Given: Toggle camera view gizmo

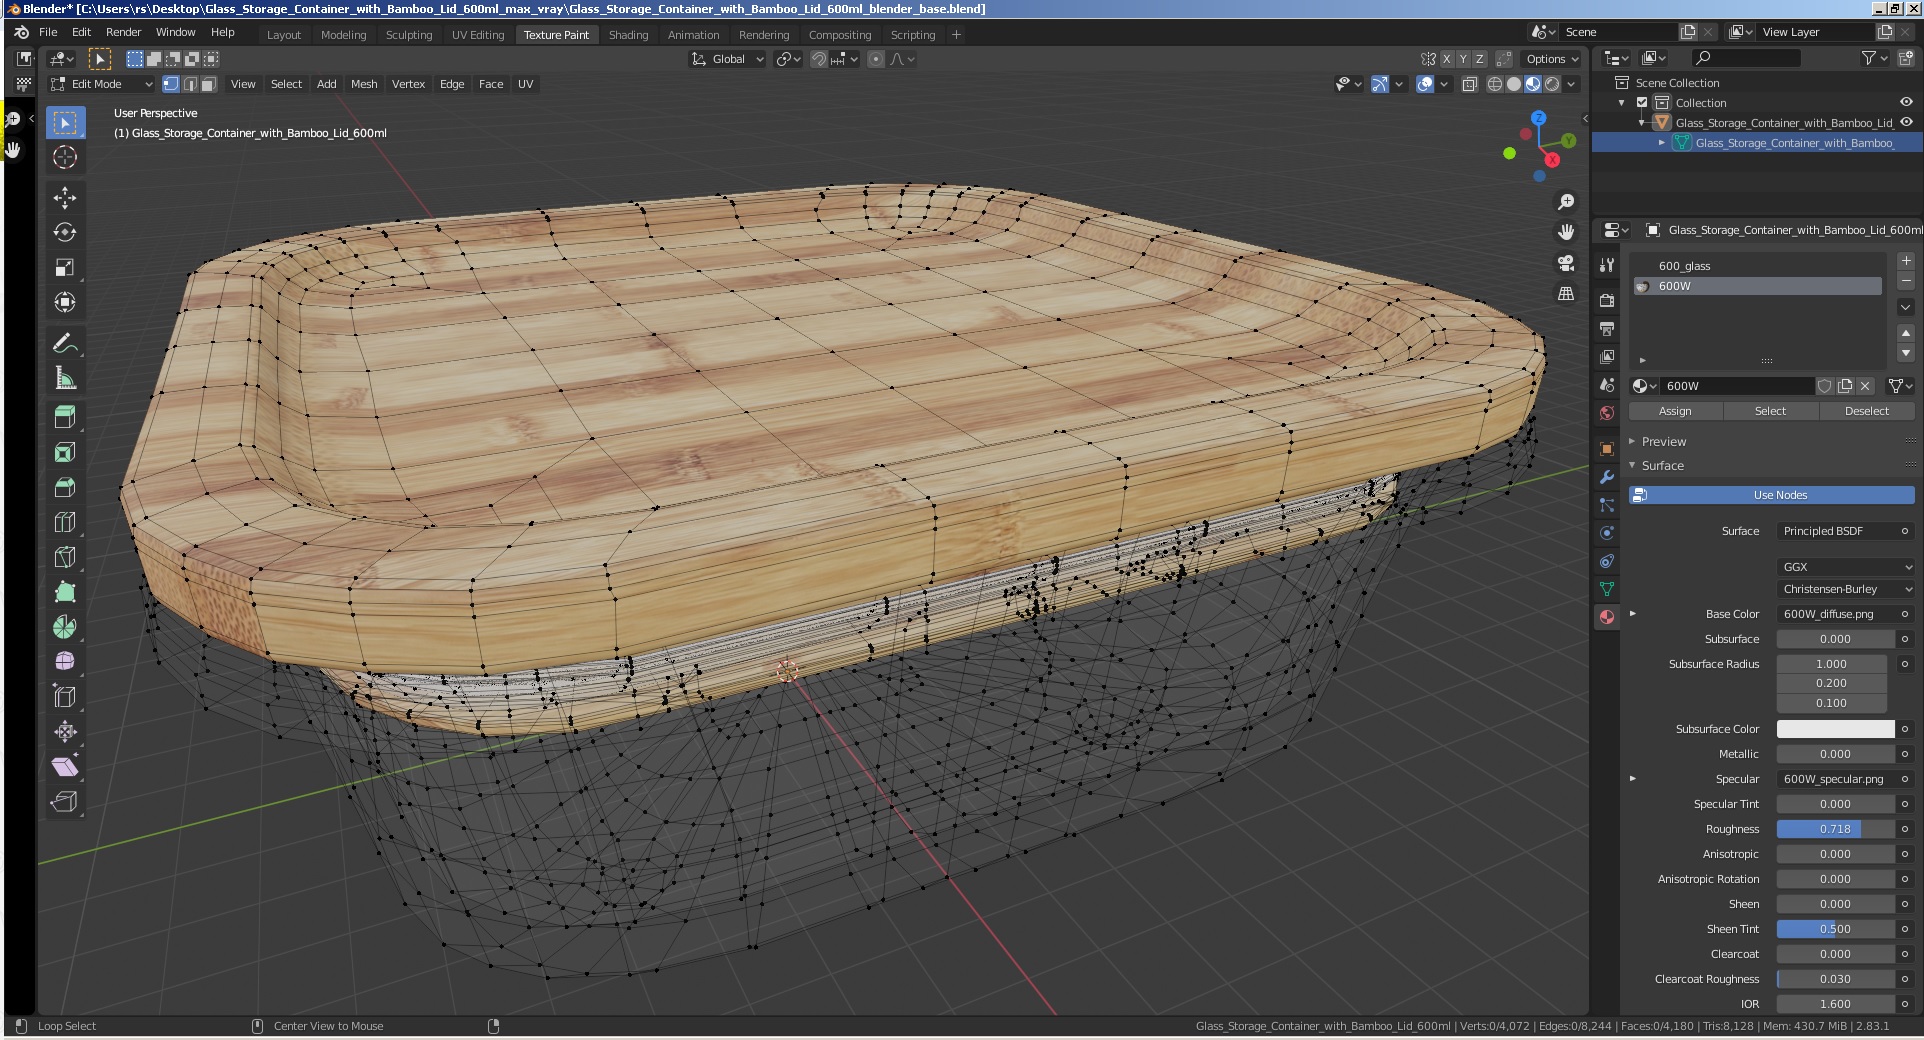Looking at the screenshot, I should [x=1566, y=263].
